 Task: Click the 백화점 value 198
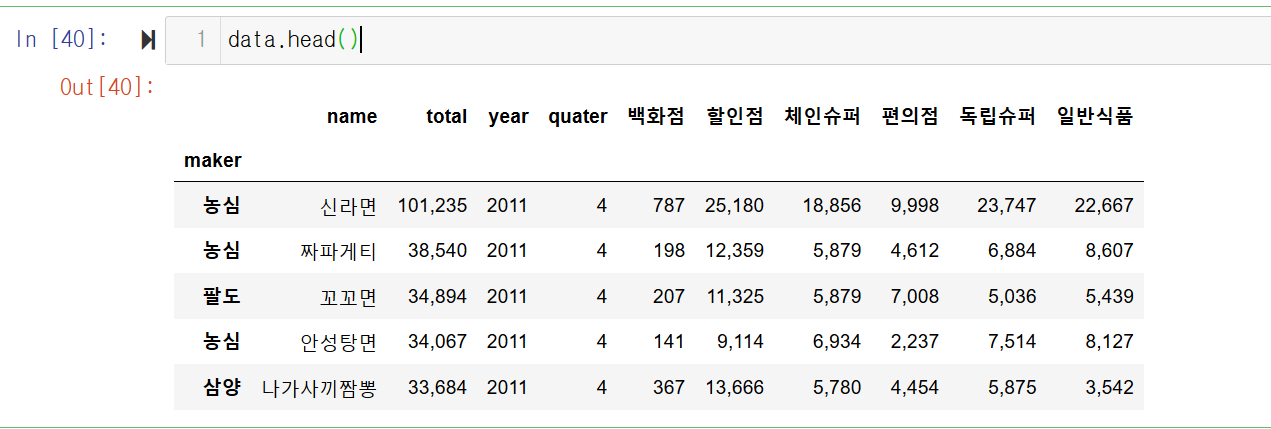[669, 251]
